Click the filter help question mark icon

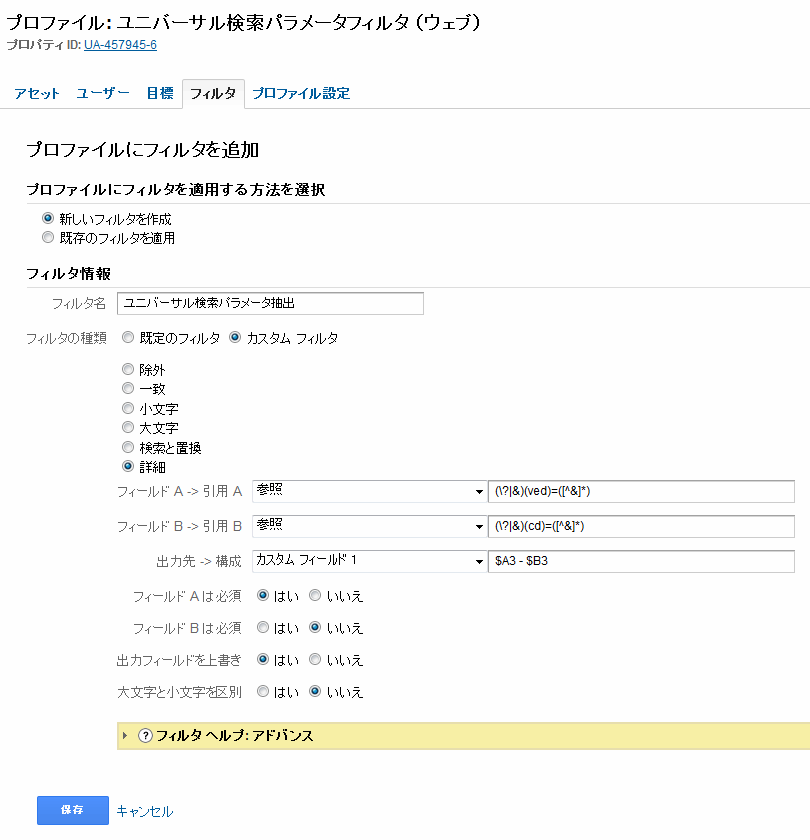pyautogui.click(x=145, y=736)
